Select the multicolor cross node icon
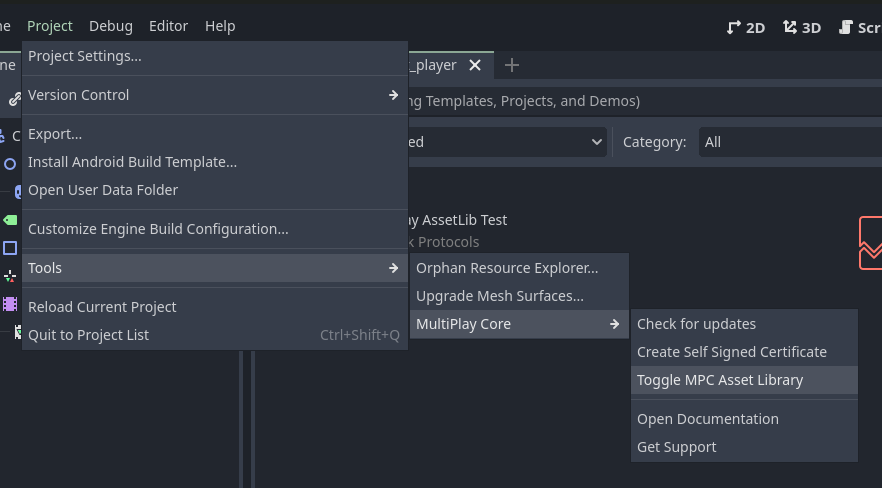The width and height of the screenshot is (882, 488). tap(10, 276)
